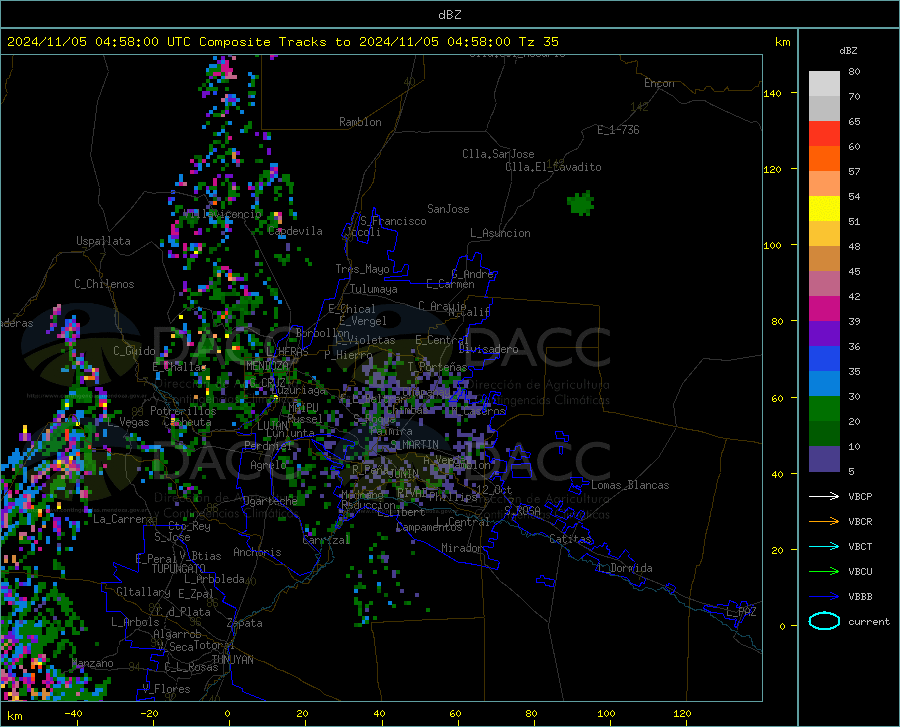Click the blue VBBB arrow in legend
900x727 pixels.
[x=824, y=597]
